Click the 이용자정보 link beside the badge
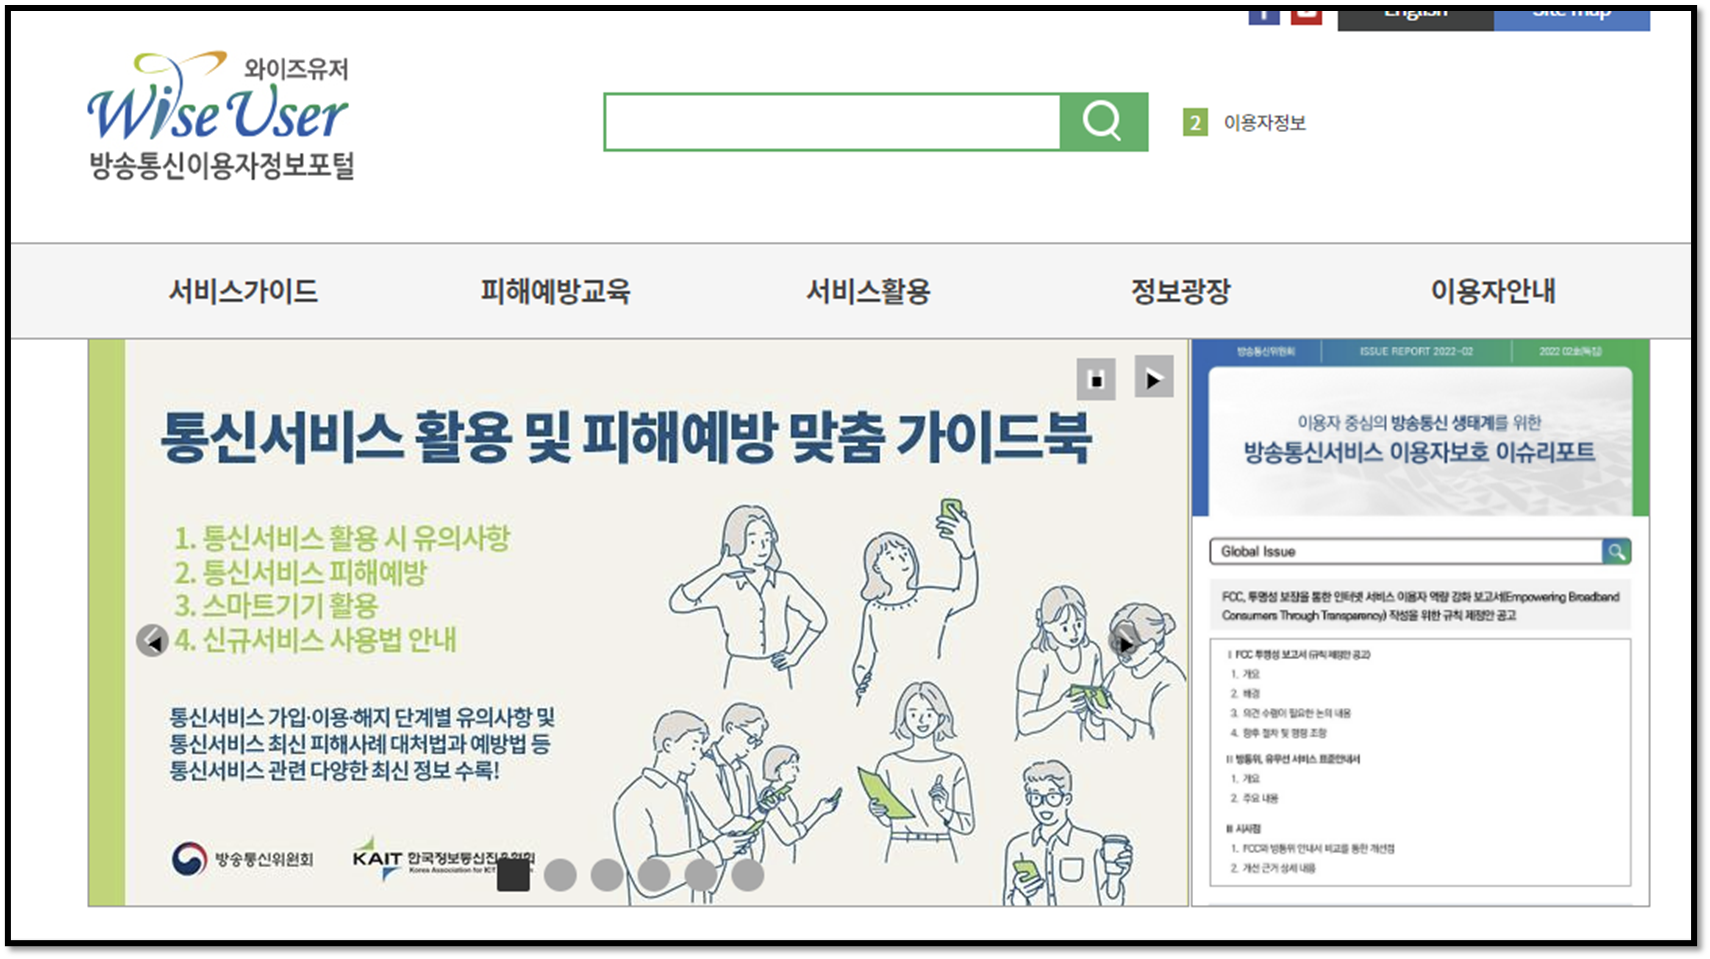The width and height of the screenshot is (1710, 959). tap(1266, 123)
